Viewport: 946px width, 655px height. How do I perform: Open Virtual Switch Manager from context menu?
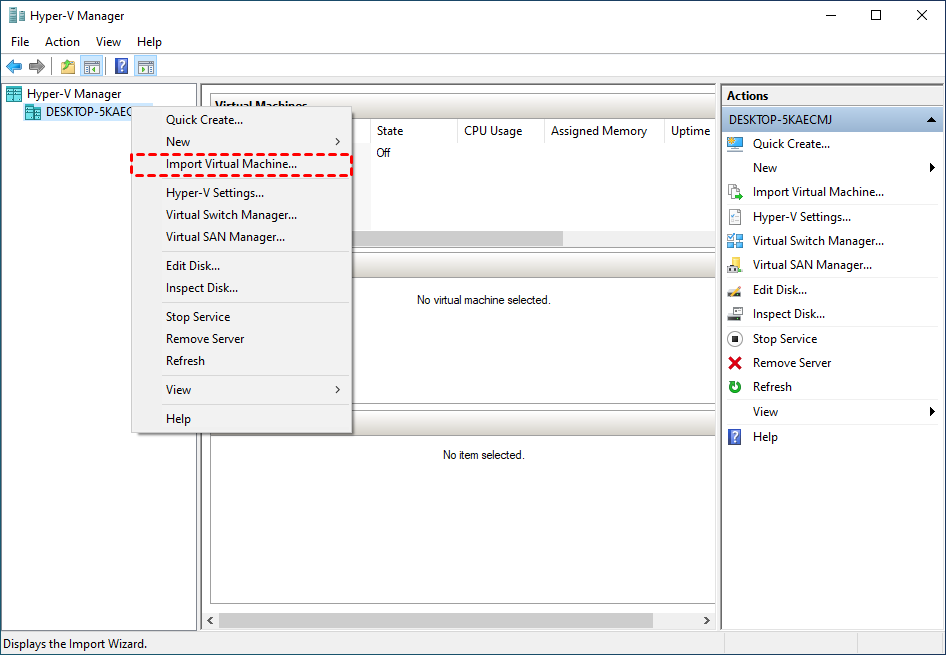pos(241,215)
